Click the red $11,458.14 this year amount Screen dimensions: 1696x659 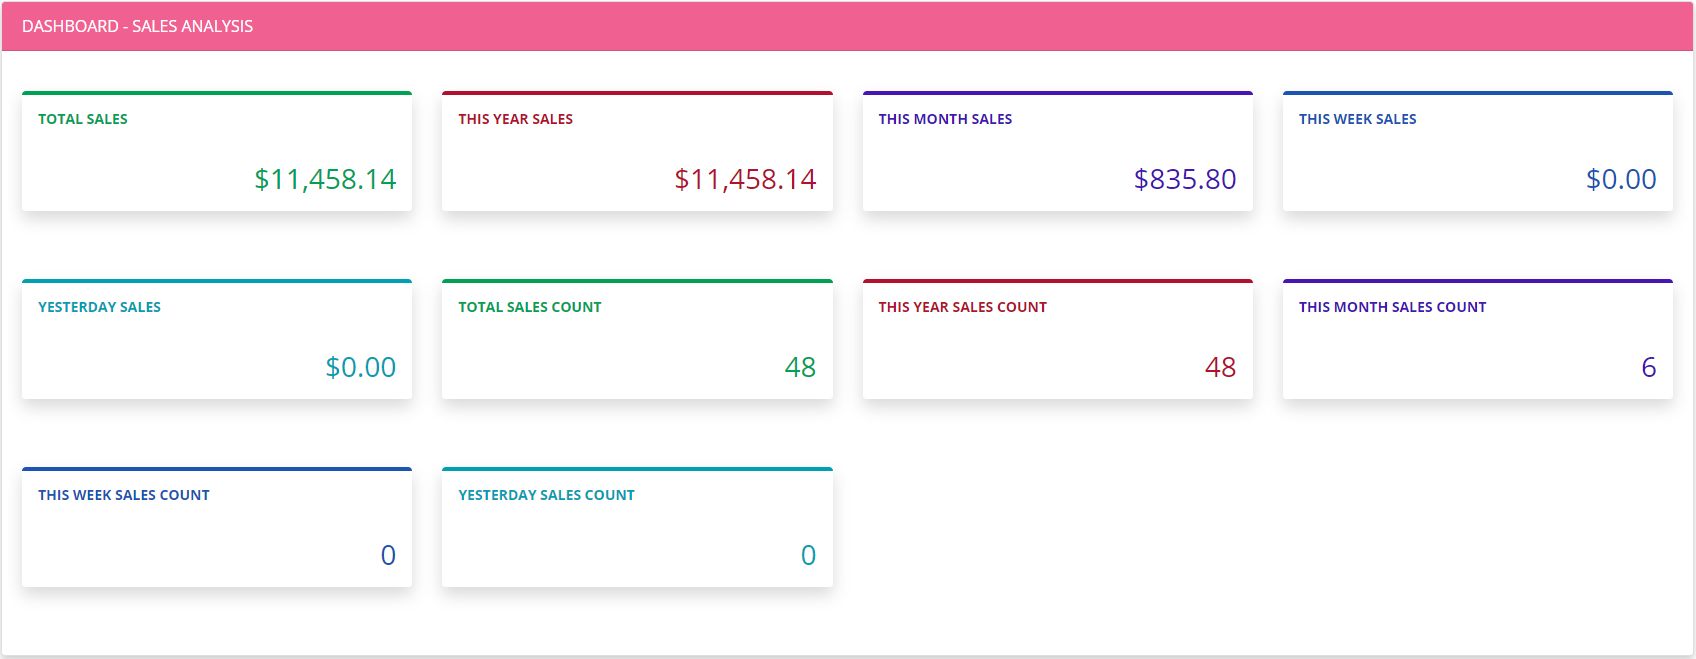coord(745,179)
